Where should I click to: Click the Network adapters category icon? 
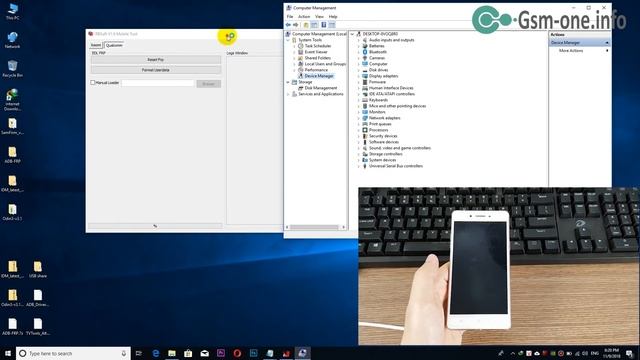(x=365, y=118)
